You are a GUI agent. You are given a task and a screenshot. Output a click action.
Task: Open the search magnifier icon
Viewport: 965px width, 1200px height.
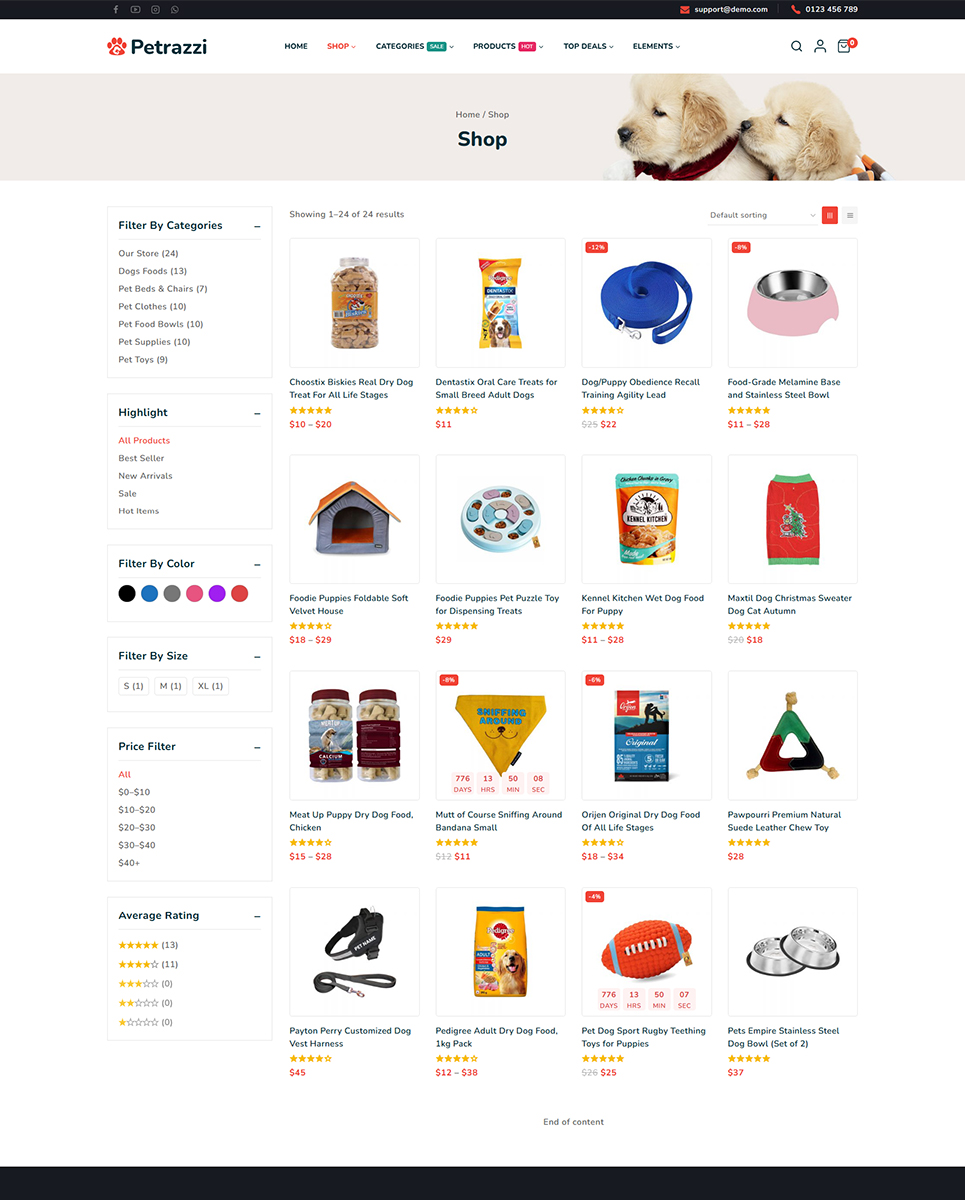pyautogui.click(x=796, y=46)
